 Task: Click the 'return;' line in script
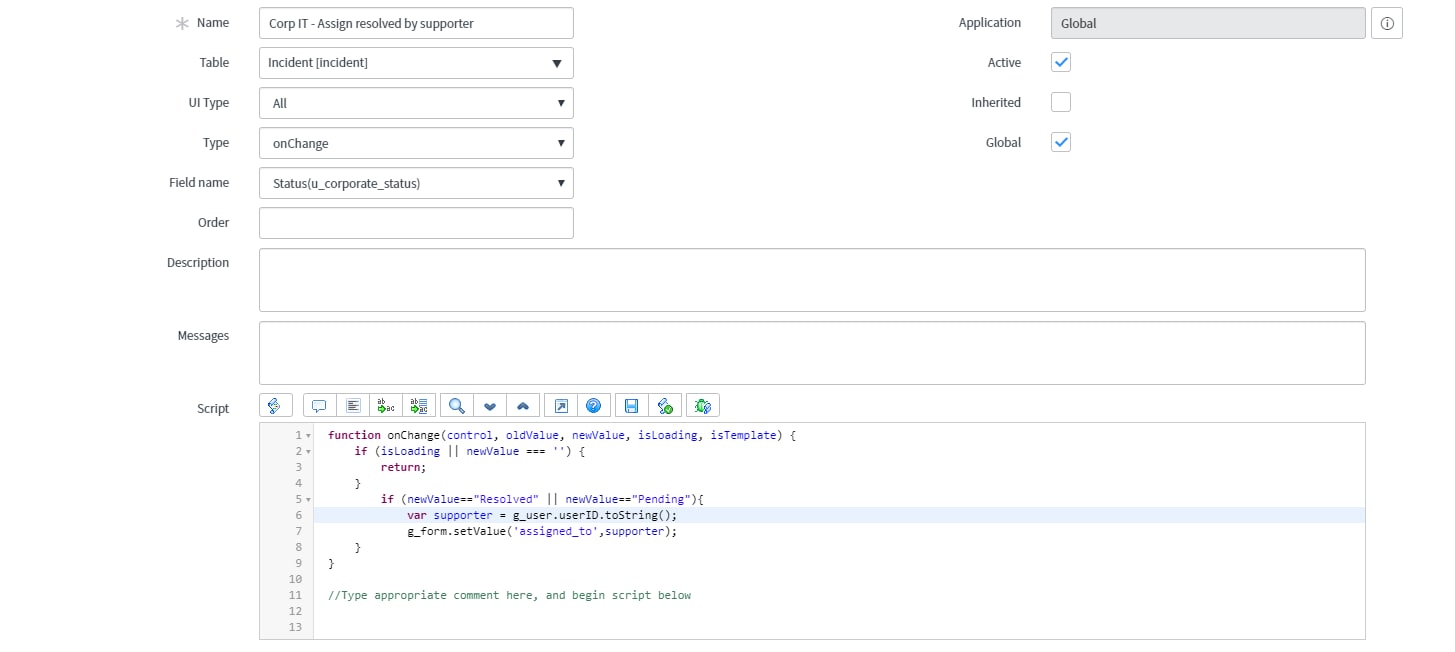tap(403, 467)
